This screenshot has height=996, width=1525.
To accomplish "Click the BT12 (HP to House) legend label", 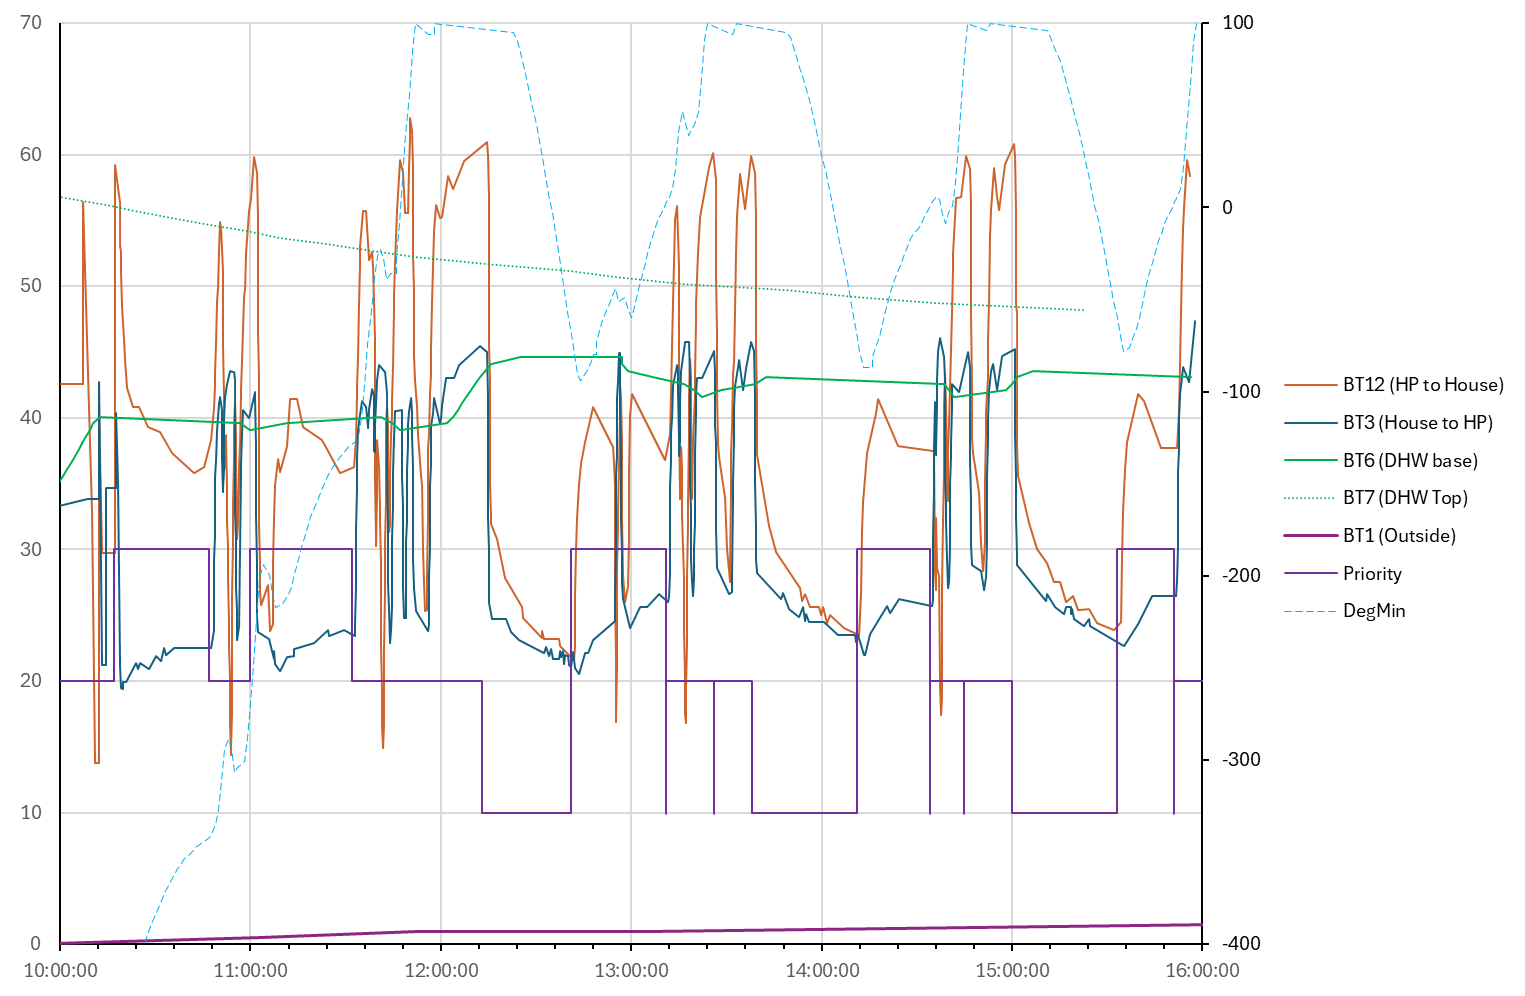I will tap(1422, 385).
